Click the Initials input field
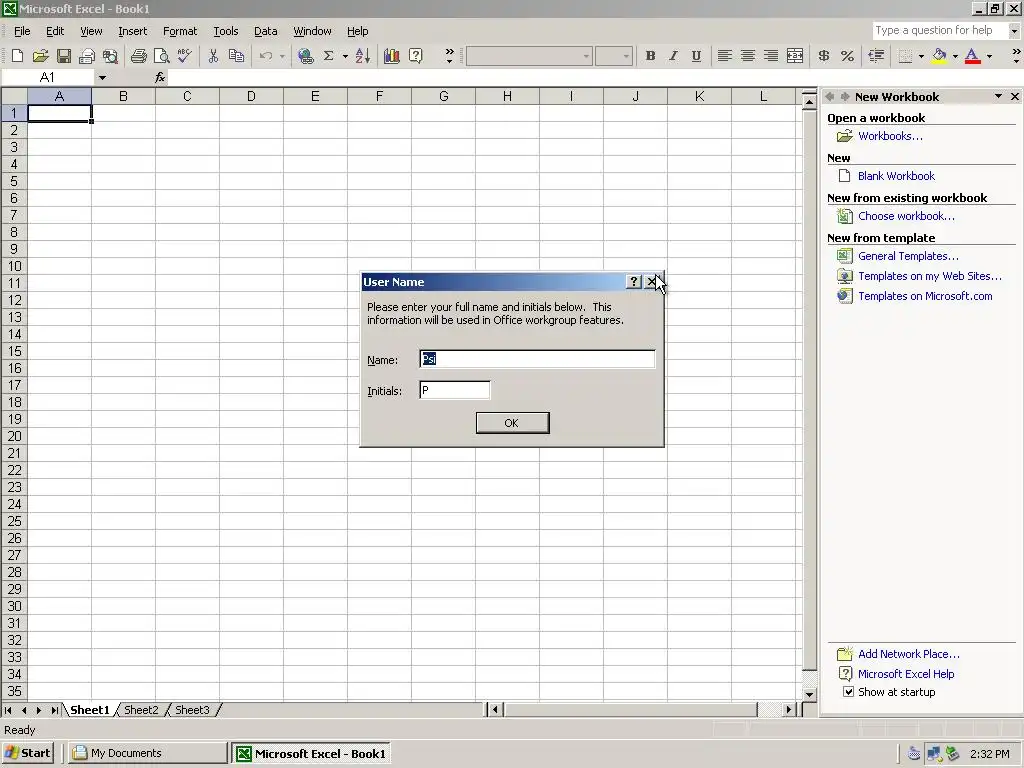This screenshot has width=1024, height=768. 455,391
